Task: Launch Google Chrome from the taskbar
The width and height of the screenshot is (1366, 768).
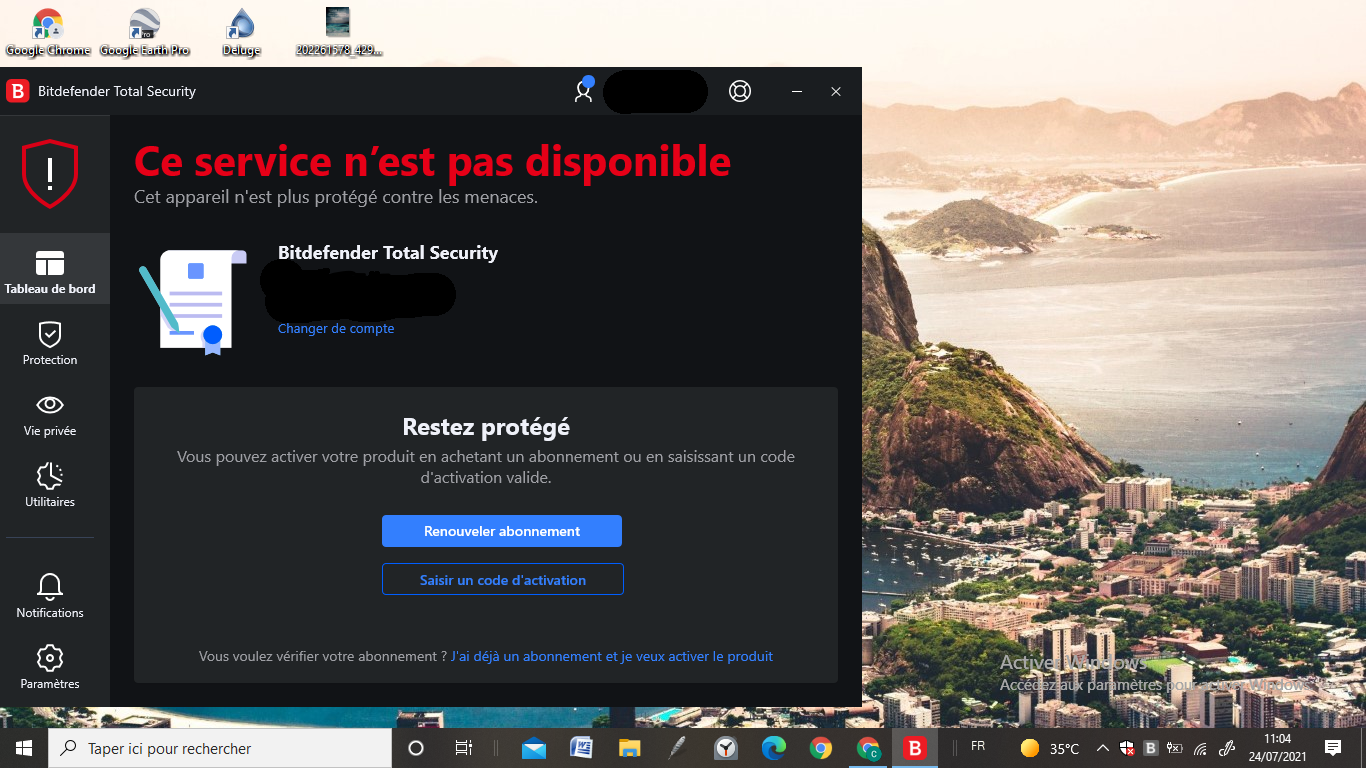Action: coord(821,748)
